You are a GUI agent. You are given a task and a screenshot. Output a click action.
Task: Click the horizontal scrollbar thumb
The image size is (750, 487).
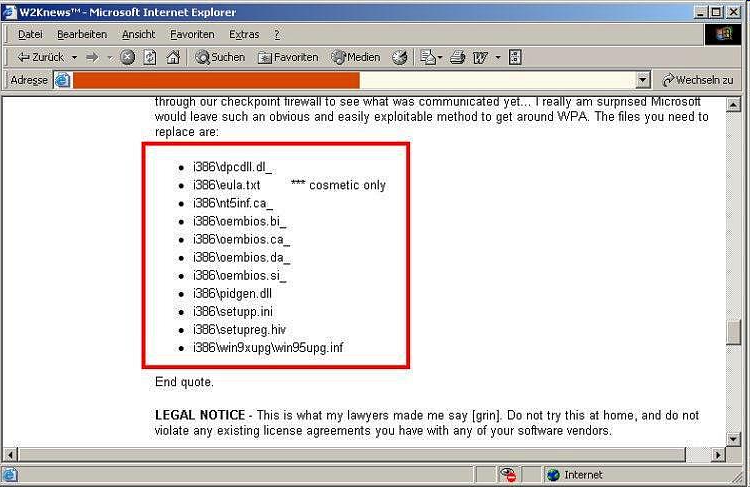click(352, 454)
